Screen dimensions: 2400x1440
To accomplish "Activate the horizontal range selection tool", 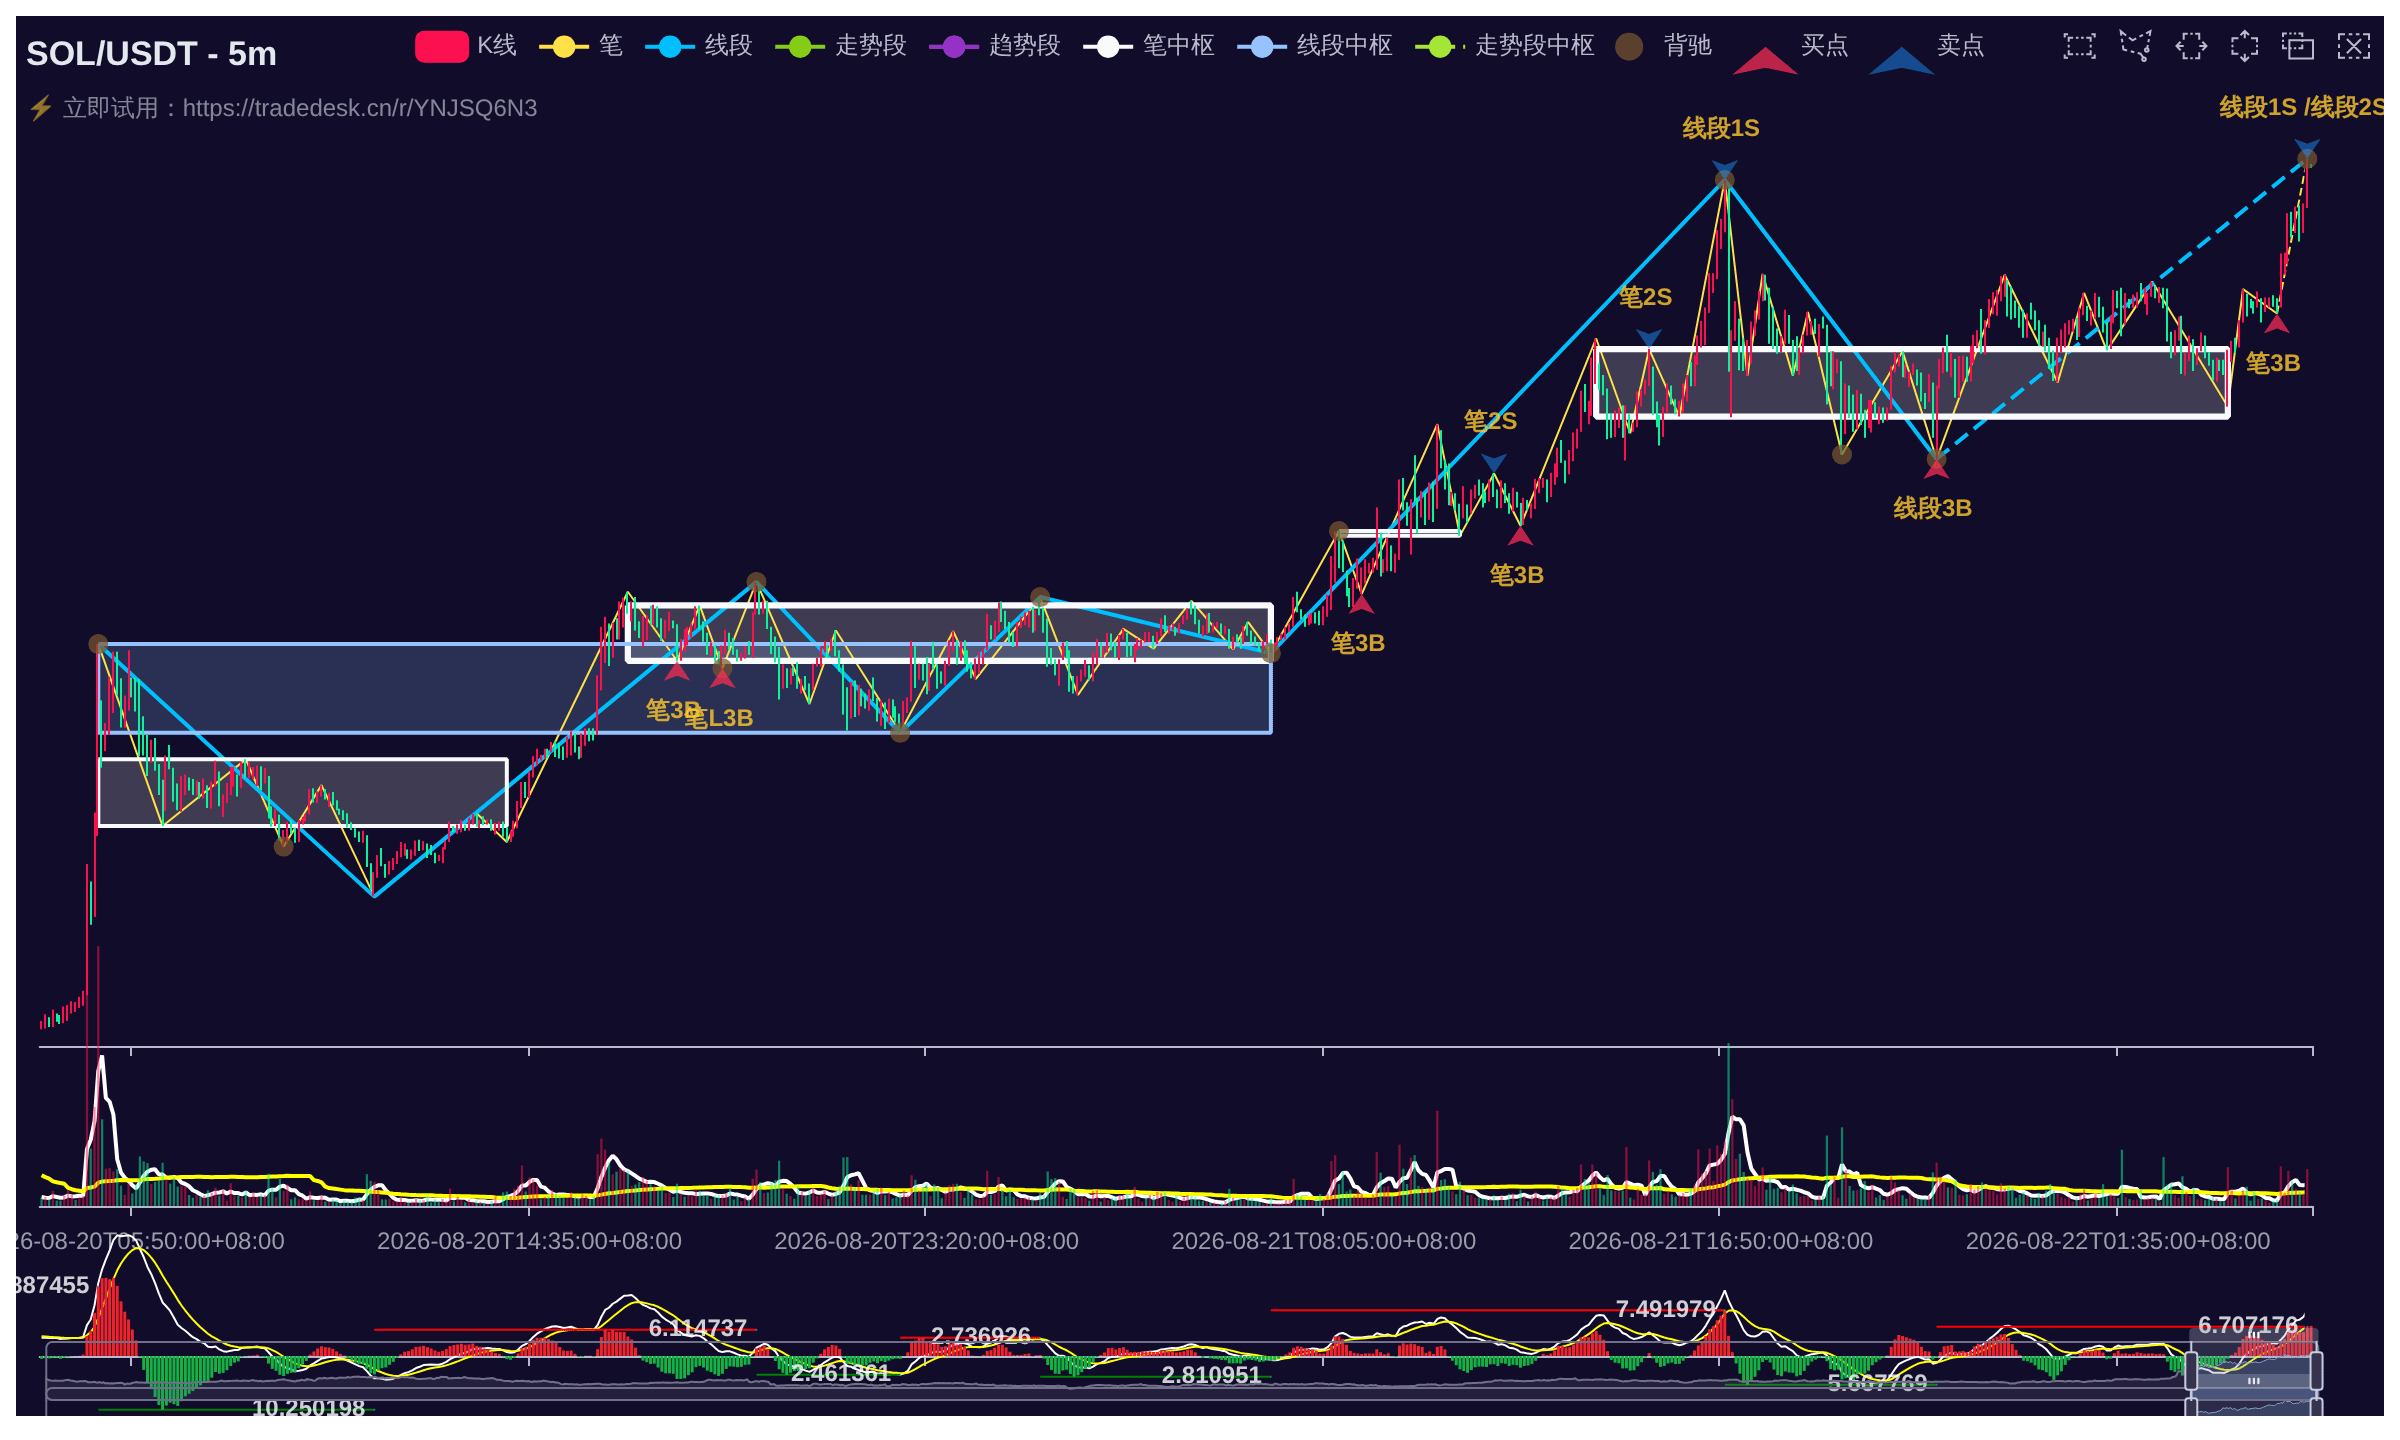I will pos(2190,46).
